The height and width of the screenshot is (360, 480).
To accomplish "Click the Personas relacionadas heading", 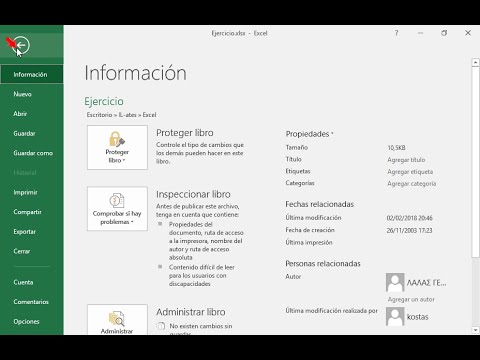I will click(323, 264).
